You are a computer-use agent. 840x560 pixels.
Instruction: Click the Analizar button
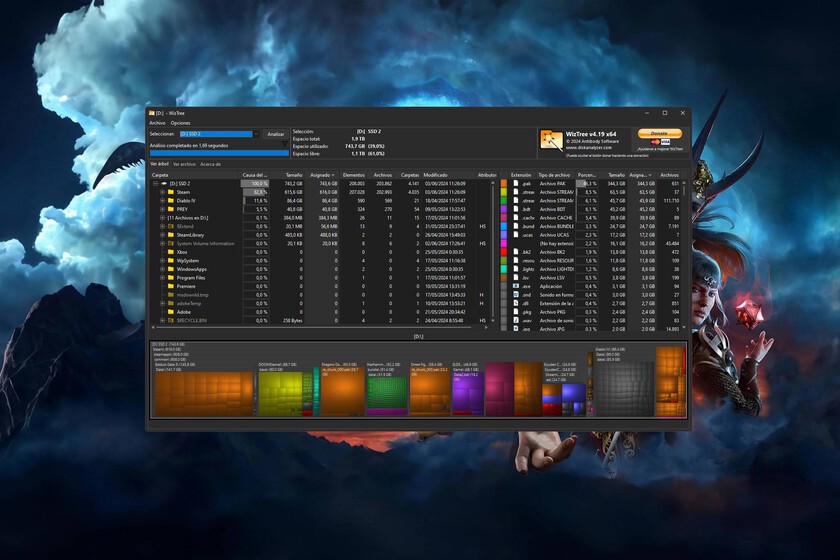pos(276,134)
